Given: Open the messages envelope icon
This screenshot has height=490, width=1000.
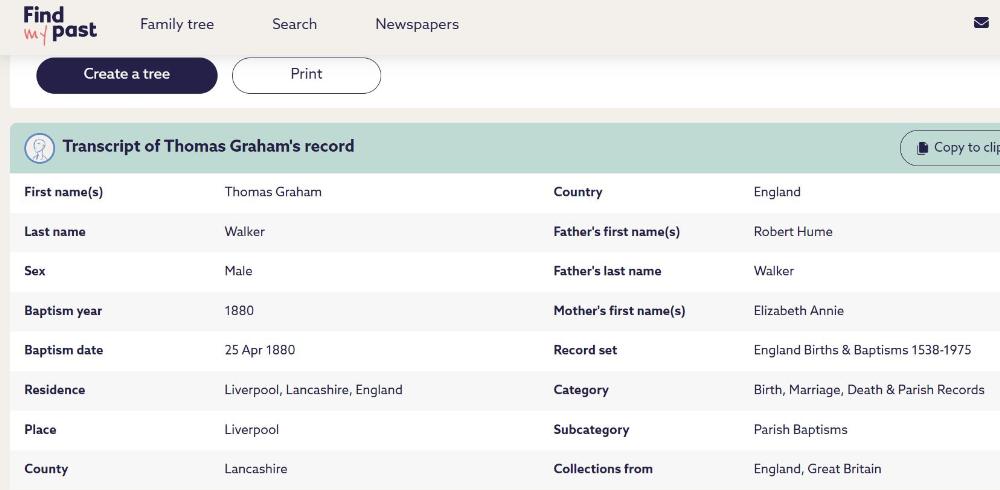Looking at the screenshot, I should click(x=981, y=23).
